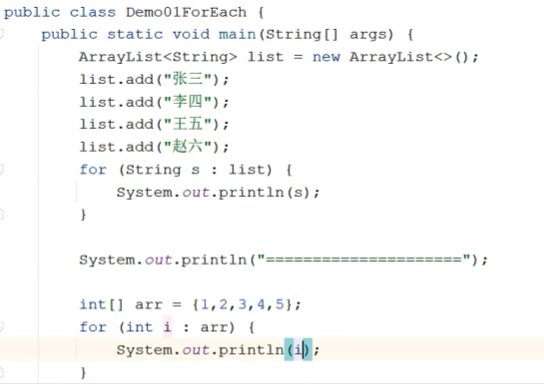Click the 'void' keyword
Image resolution: width=544 pixels, height=384 pixels.
pos(191,35)
